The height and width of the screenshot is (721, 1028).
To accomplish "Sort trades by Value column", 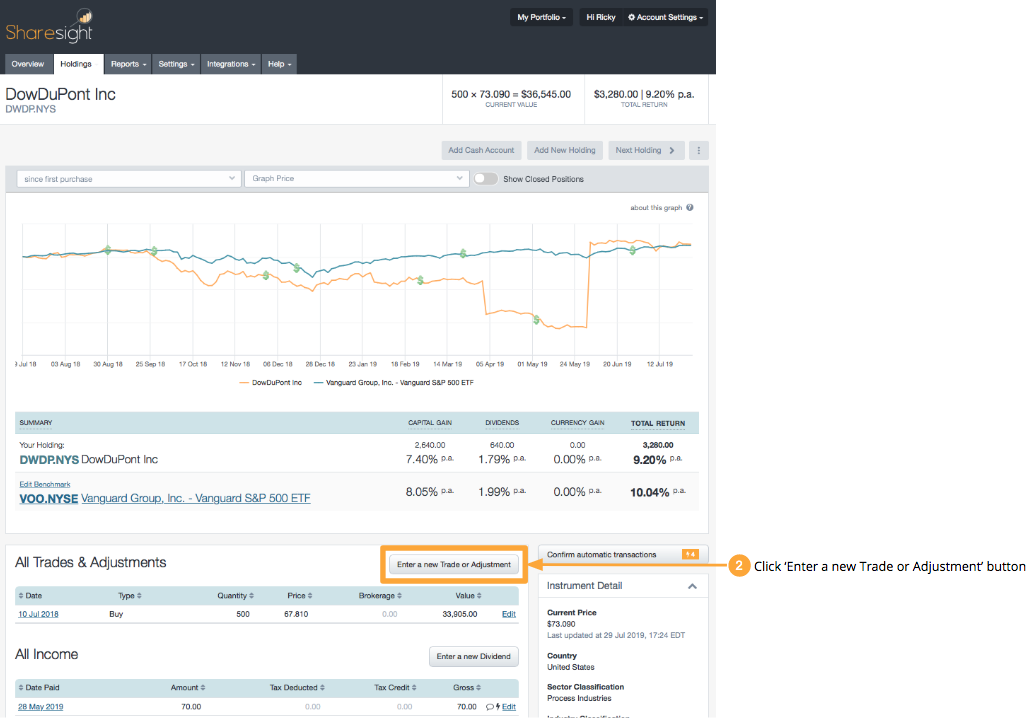I will pyautogui.click(x=469, y=596).
